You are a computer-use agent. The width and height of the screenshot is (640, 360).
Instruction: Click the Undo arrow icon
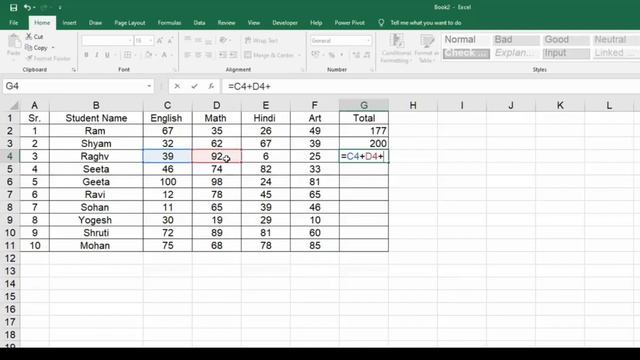[x=27, y=7]
